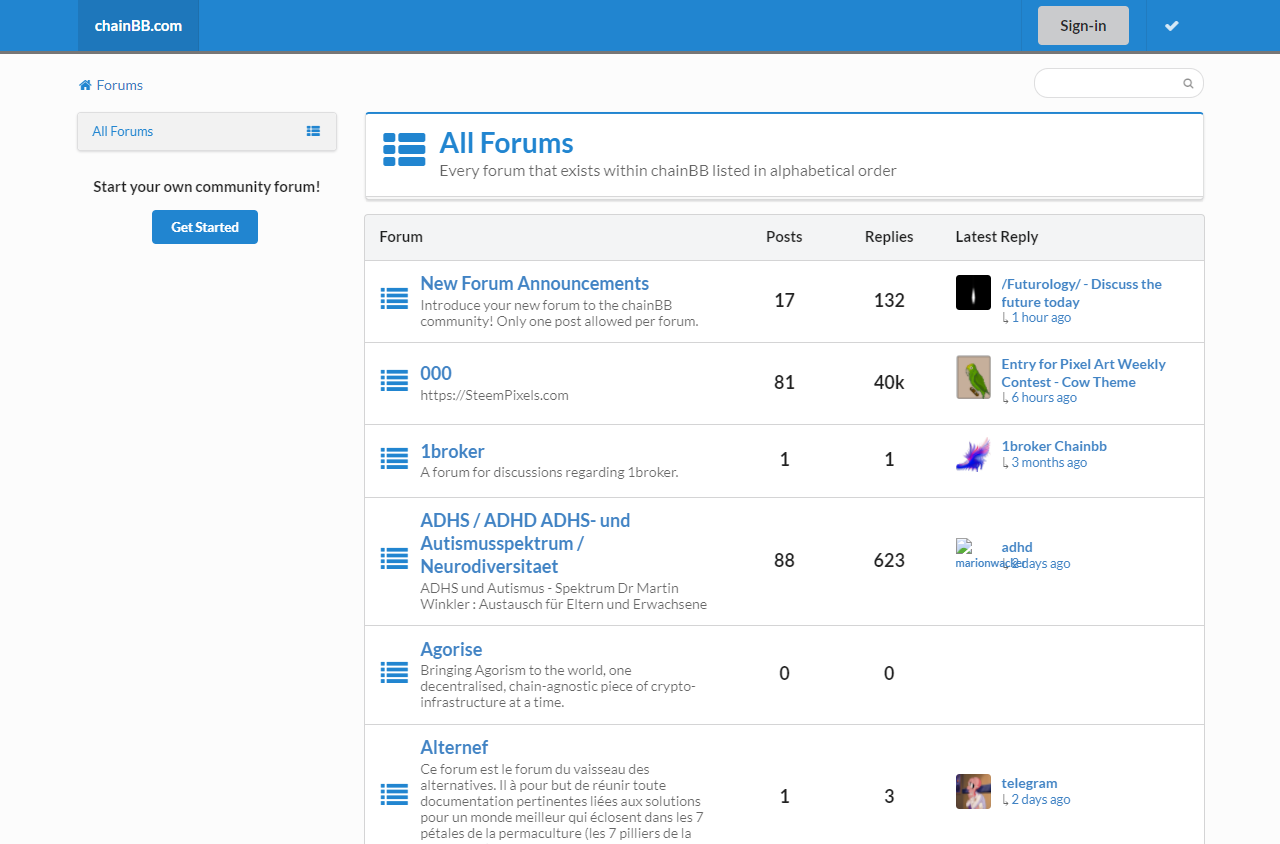Click list icon for New Forum Announcements row

pyautogui.click(x=395, y=298)
